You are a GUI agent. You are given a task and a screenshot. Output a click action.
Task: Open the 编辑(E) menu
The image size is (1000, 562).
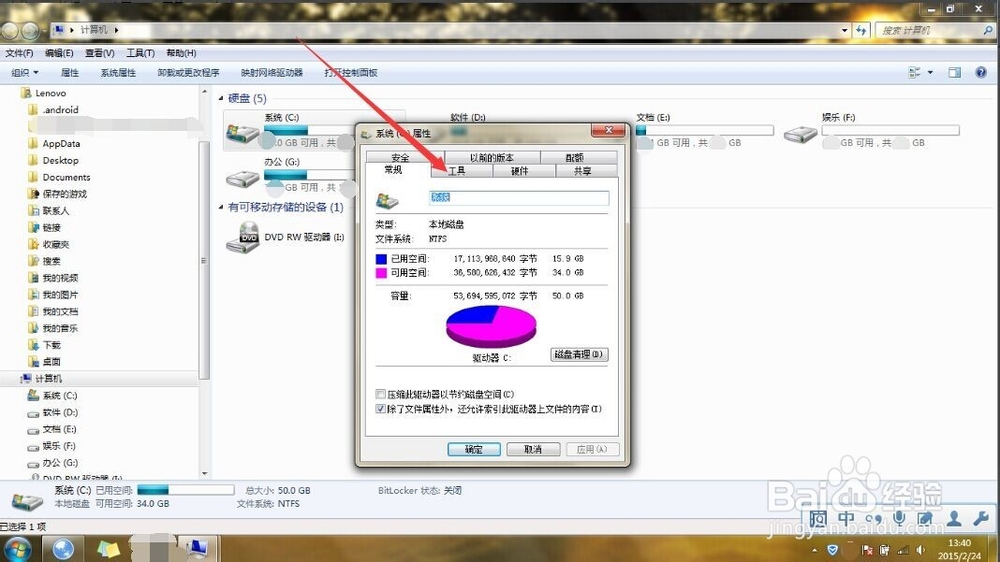[59, 53]
